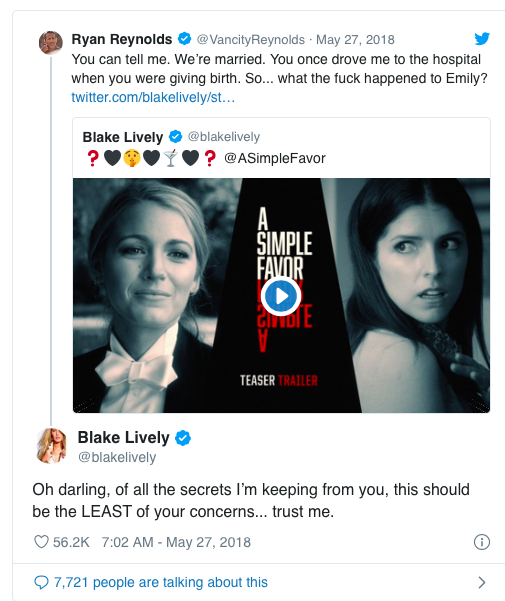
Task: Play the A Simple Favor teaser trailer
Action: tap(281, 296)
